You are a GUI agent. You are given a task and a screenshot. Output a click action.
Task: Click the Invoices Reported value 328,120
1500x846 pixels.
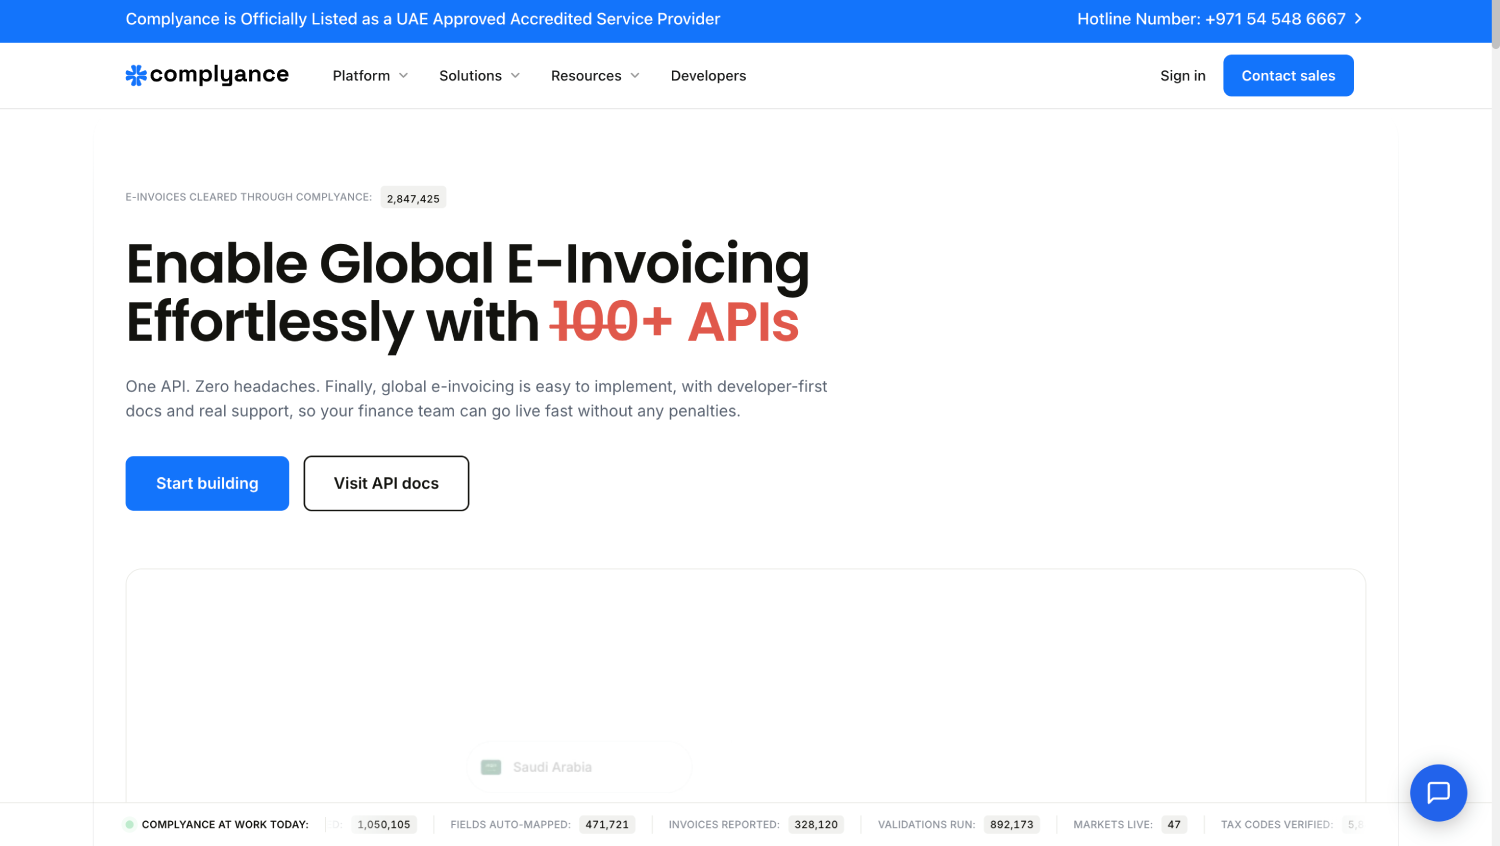(816, 825)
